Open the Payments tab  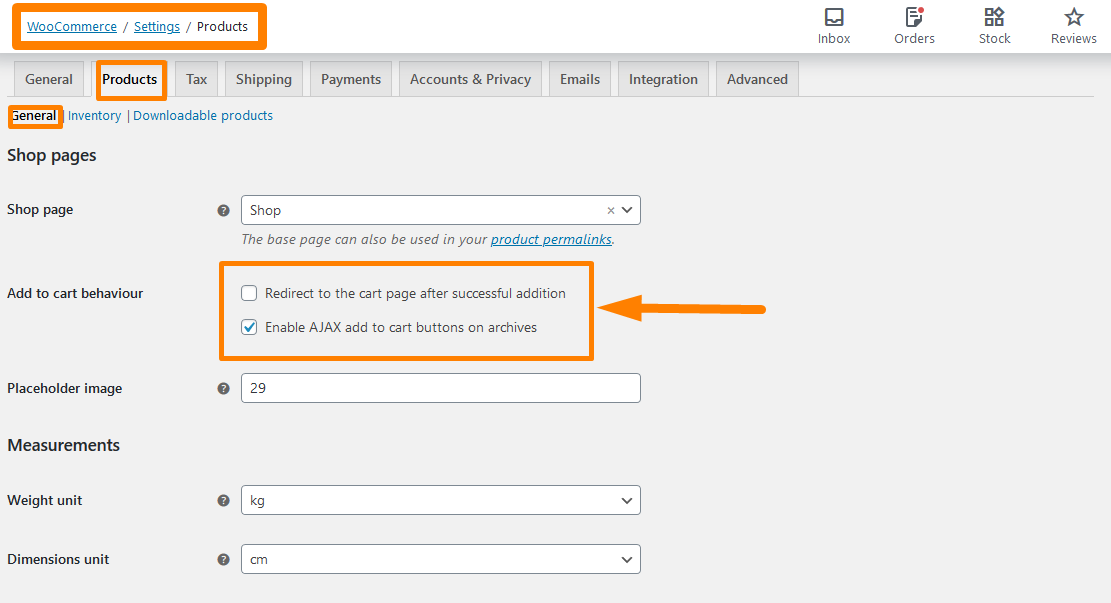tap(351, 79)
